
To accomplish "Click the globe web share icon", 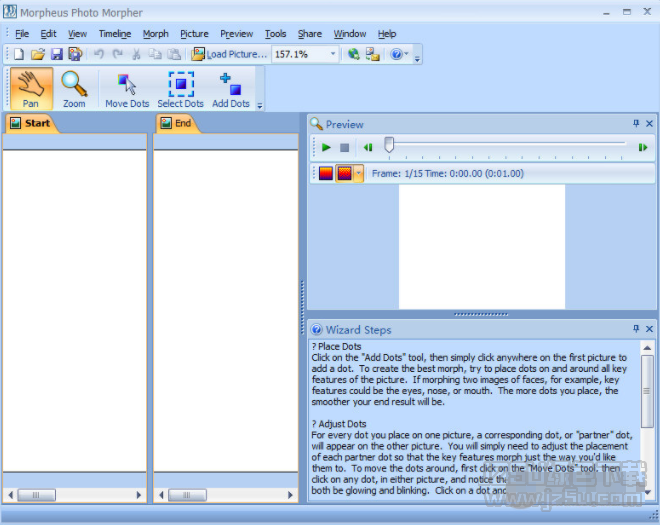I will [354, 54].
